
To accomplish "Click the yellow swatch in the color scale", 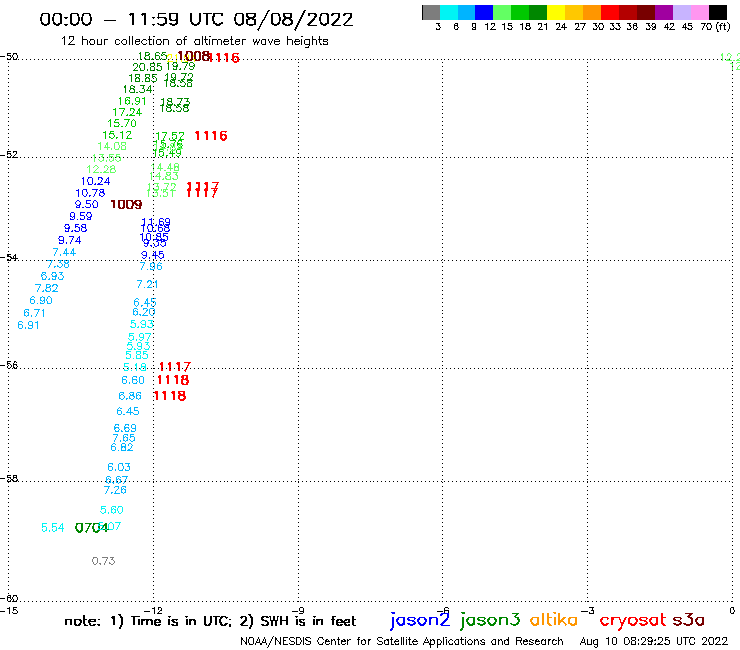I will click(556, 12).
